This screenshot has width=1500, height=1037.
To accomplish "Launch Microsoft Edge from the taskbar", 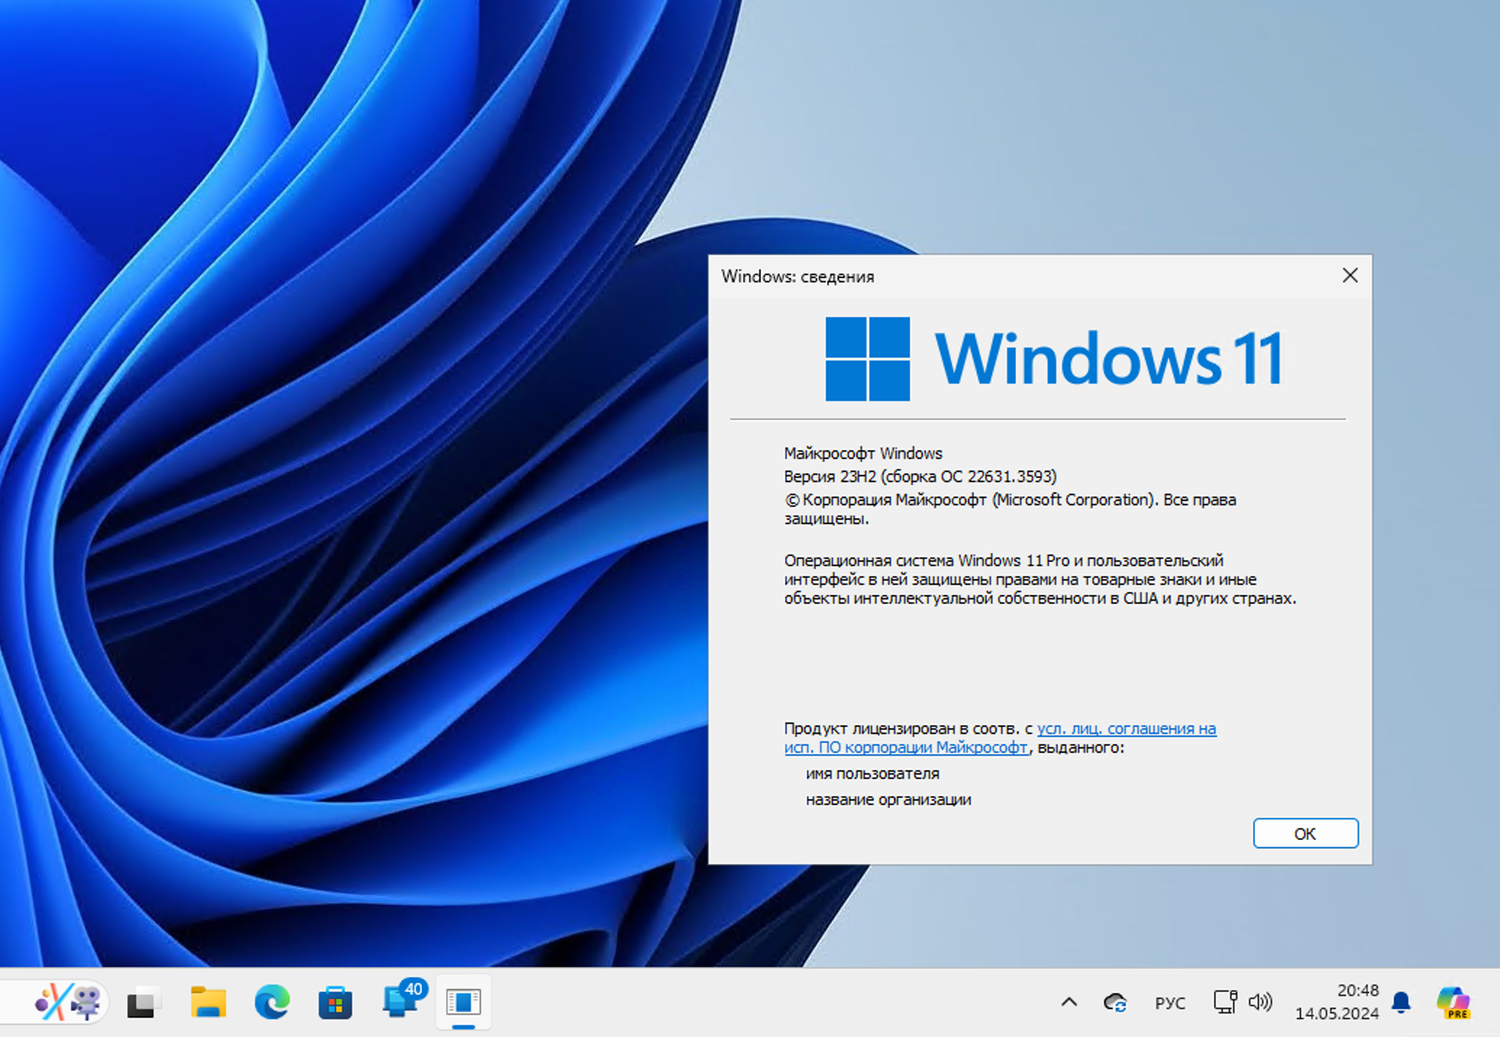I will click(270, 1001).
